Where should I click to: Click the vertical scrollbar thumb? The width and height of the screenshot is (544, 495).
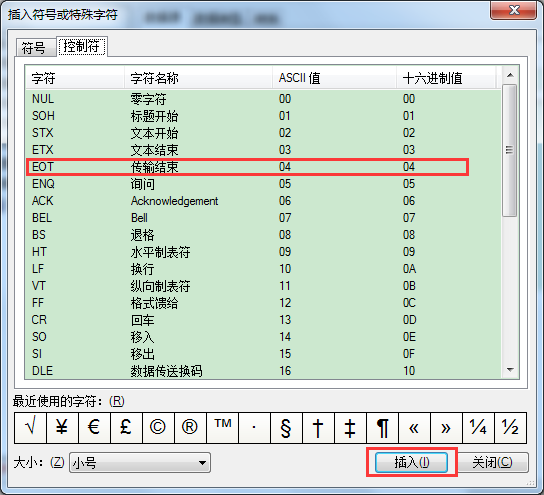pyautogui.click(x=510, y=150)
